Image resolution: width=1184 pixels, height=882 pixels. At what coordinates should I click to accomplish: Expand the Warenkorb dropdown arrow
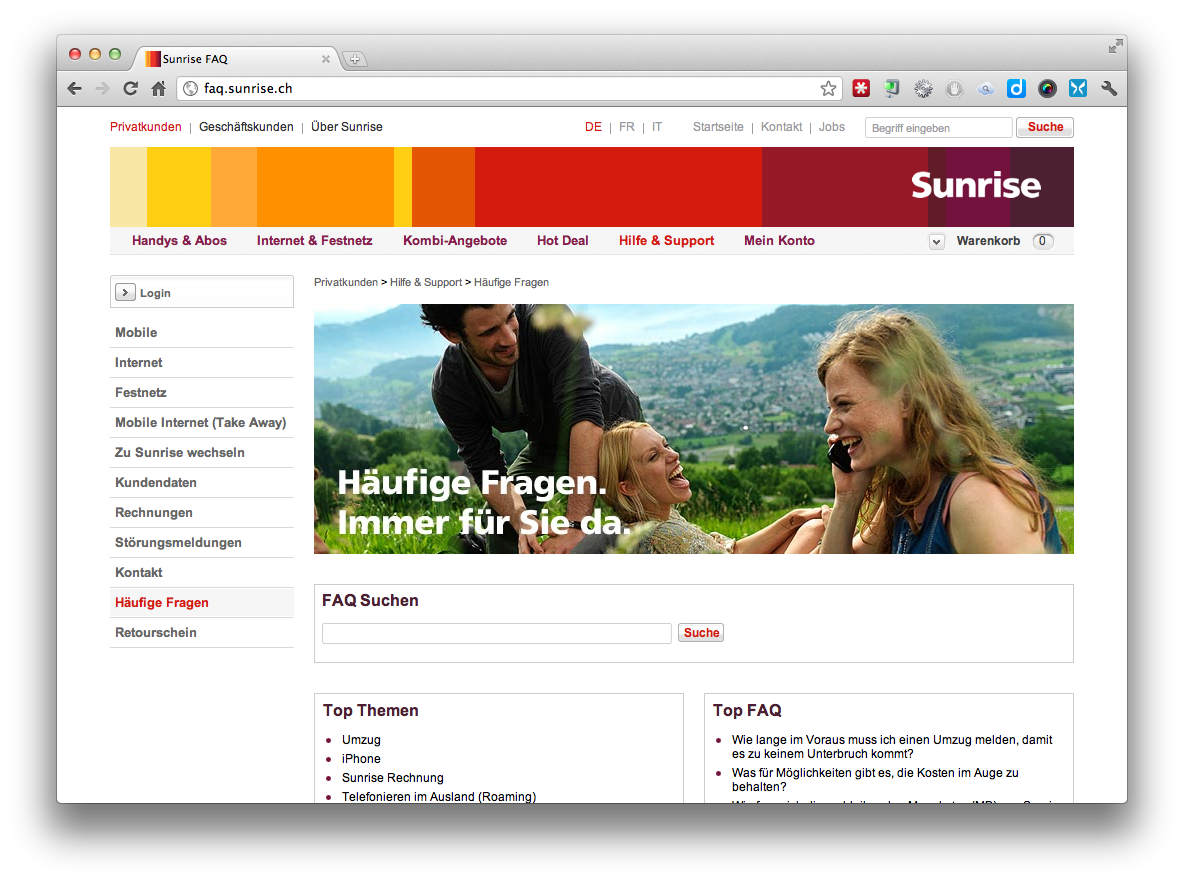click(936, 242)
